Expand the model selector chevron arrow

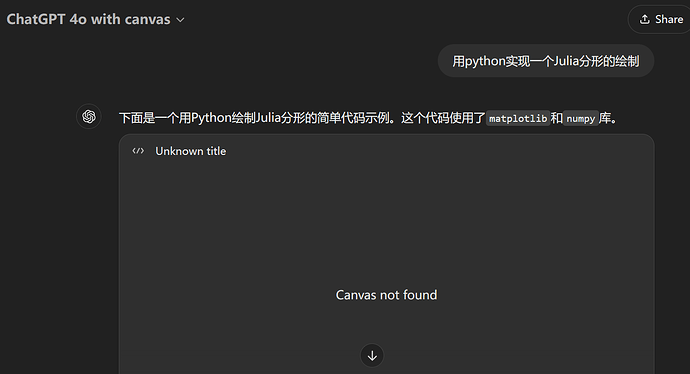(180, 20)
